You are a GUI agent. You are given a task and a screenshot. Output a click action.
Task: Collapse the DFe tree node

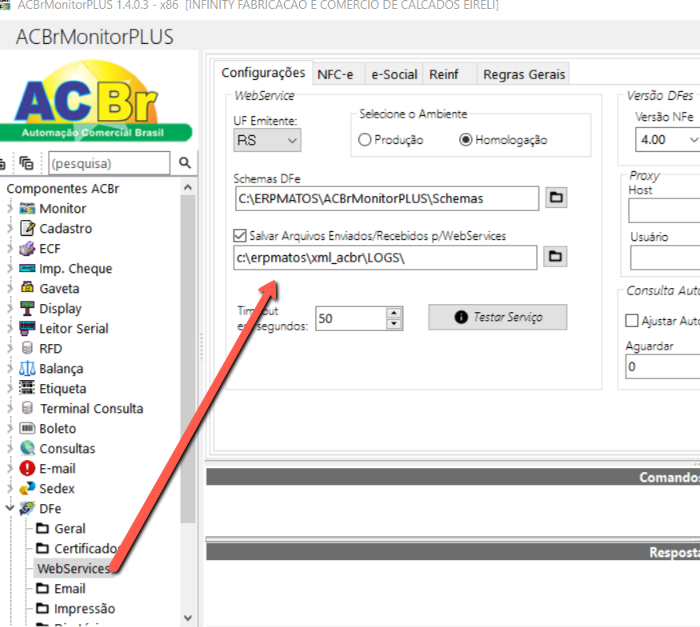pyautogui.click(x=10, y=508)
